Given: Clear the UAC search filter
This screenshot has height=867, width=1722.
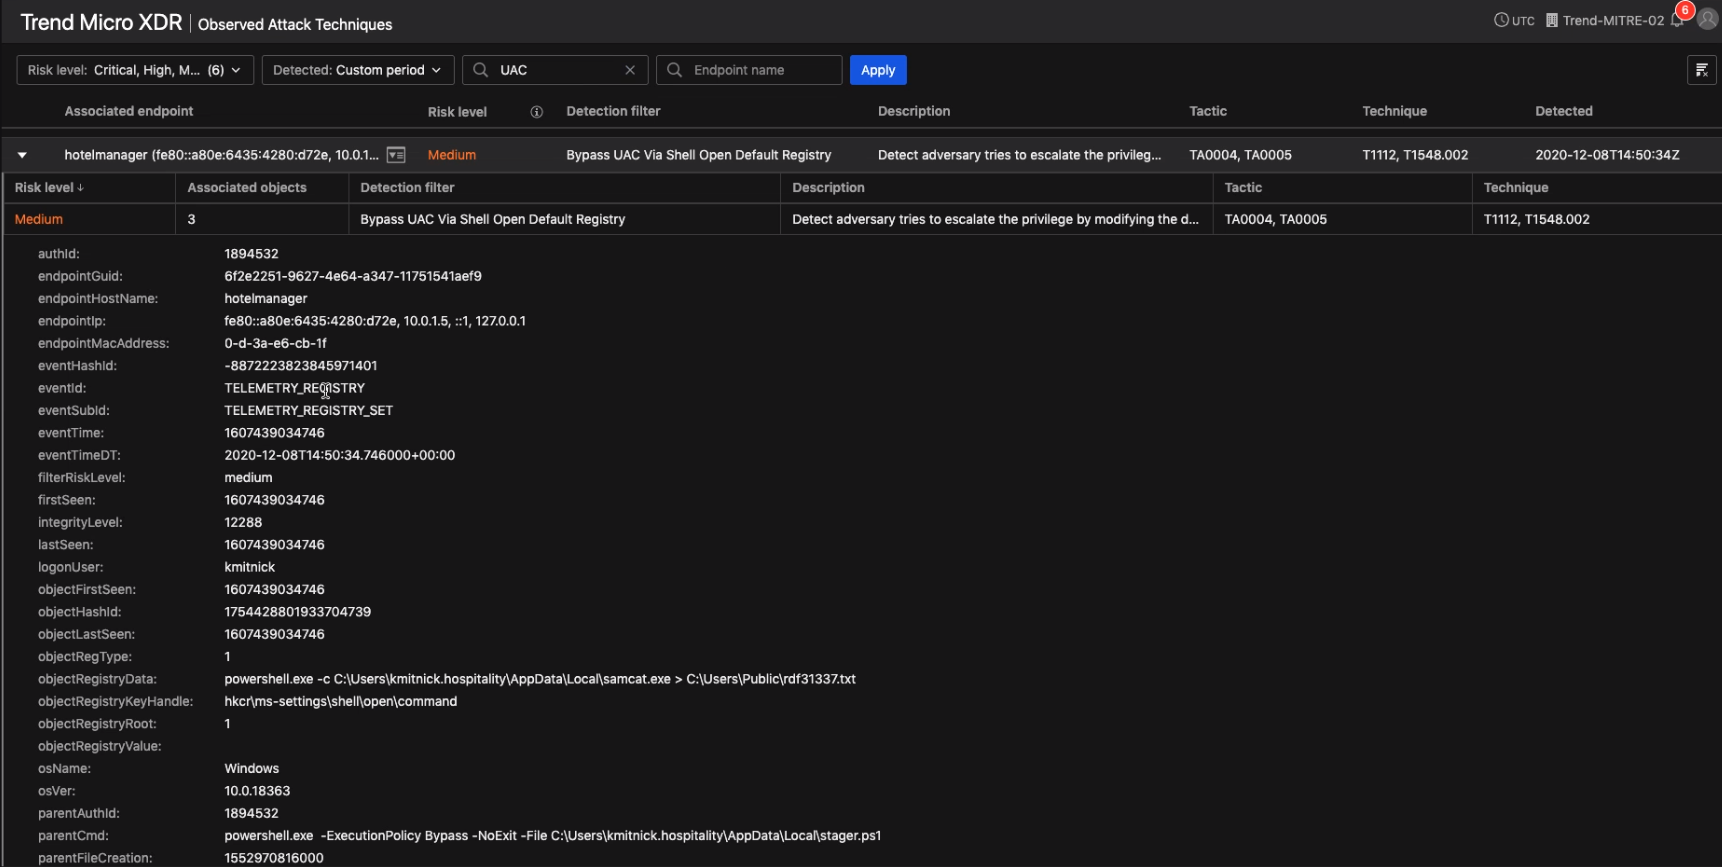Looking at the screenshot, I should (x=630, y=70).
